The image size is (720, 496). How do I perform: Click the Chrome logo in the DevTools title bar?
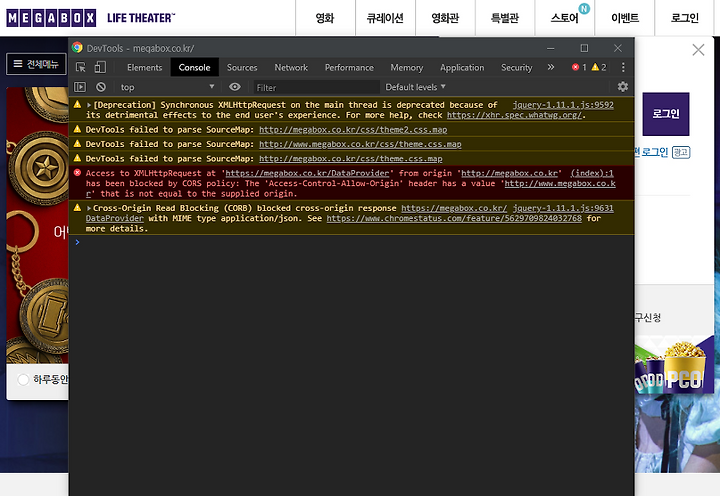point(77,48)
